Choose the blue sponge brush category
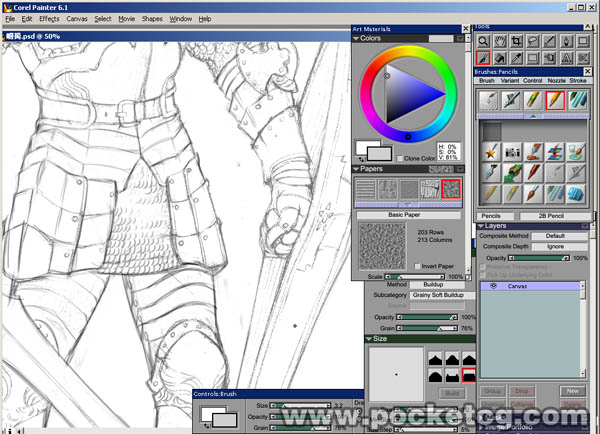Screen dimensions: 600x434 (x=576, y=193)
